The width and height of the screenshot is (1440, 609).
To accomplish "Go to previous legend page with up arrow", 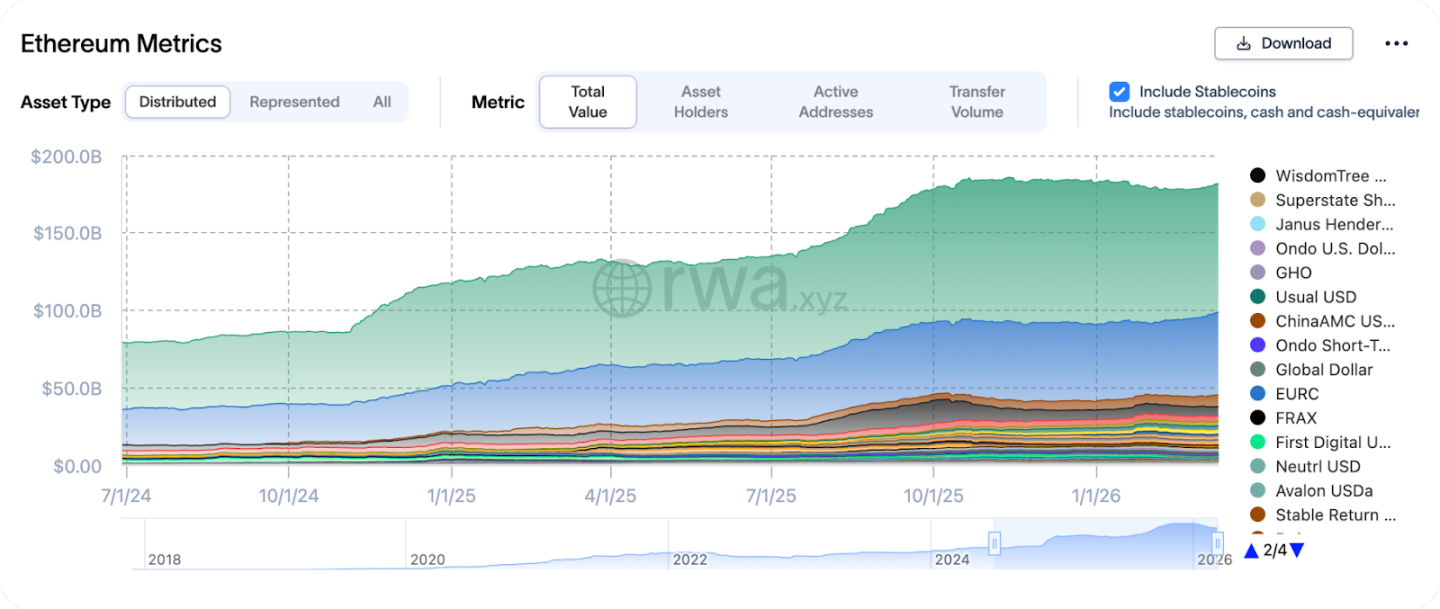I will [x=1251, y=551].
